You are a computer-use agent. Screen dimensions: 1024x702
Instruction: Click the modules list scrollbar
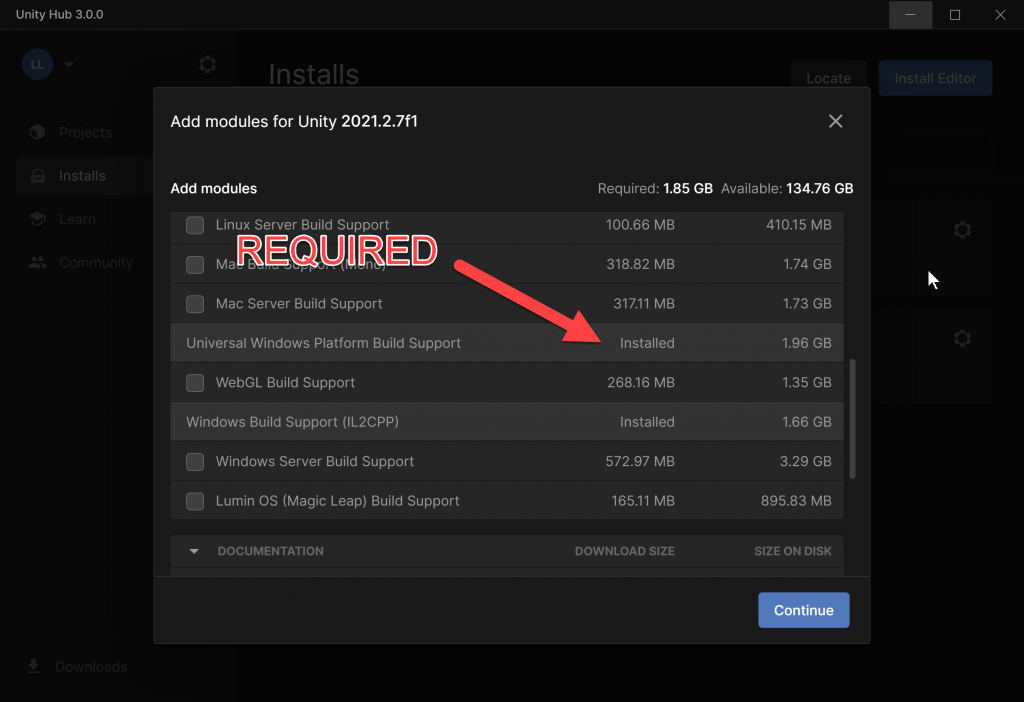[x=852, y=419]
